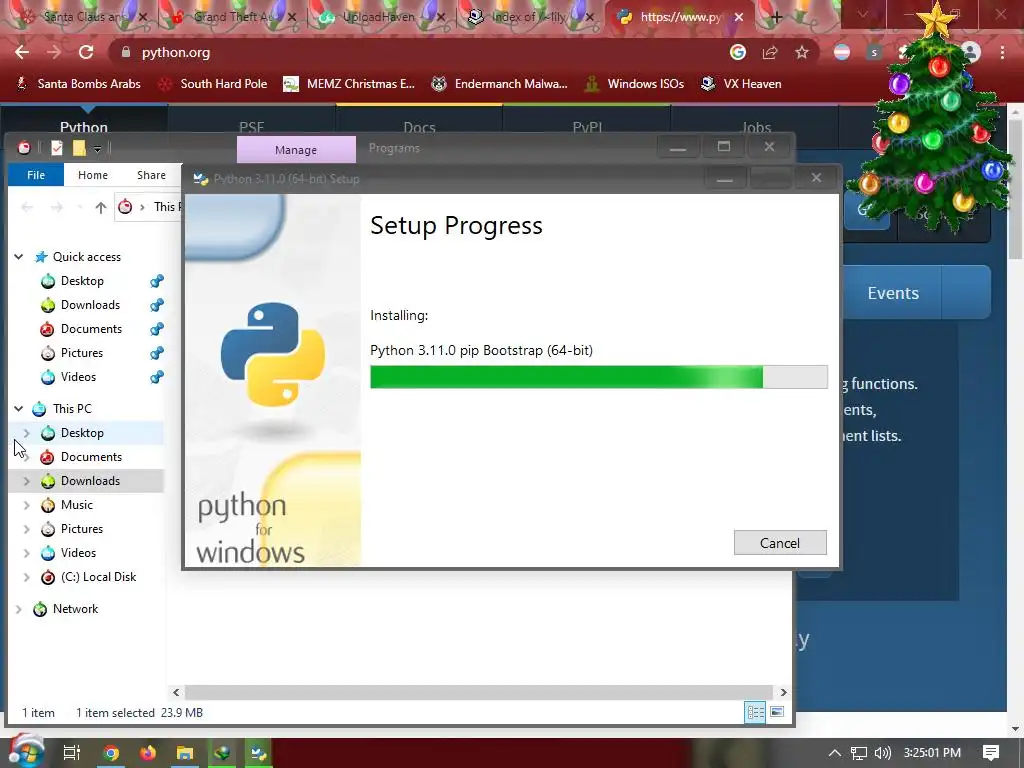The image size is (1024, 768).
Task: Open Windows ISOs bookmark
Action: pyautogui.click(x=635, y=84)
